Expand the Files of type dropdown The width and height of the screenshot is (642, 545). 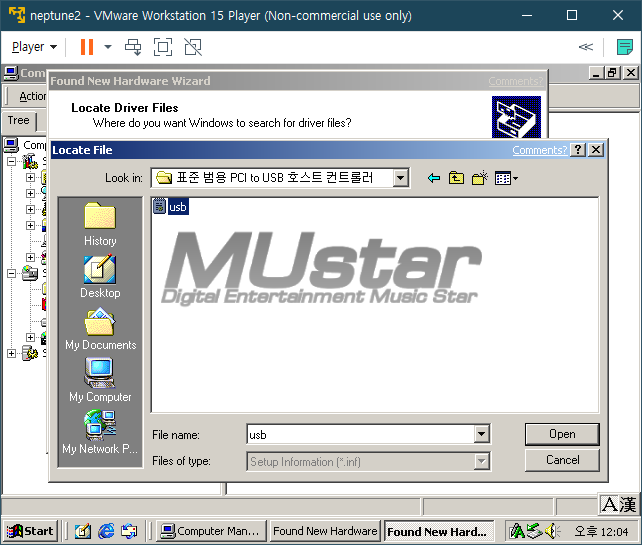(x=482, y=461)
